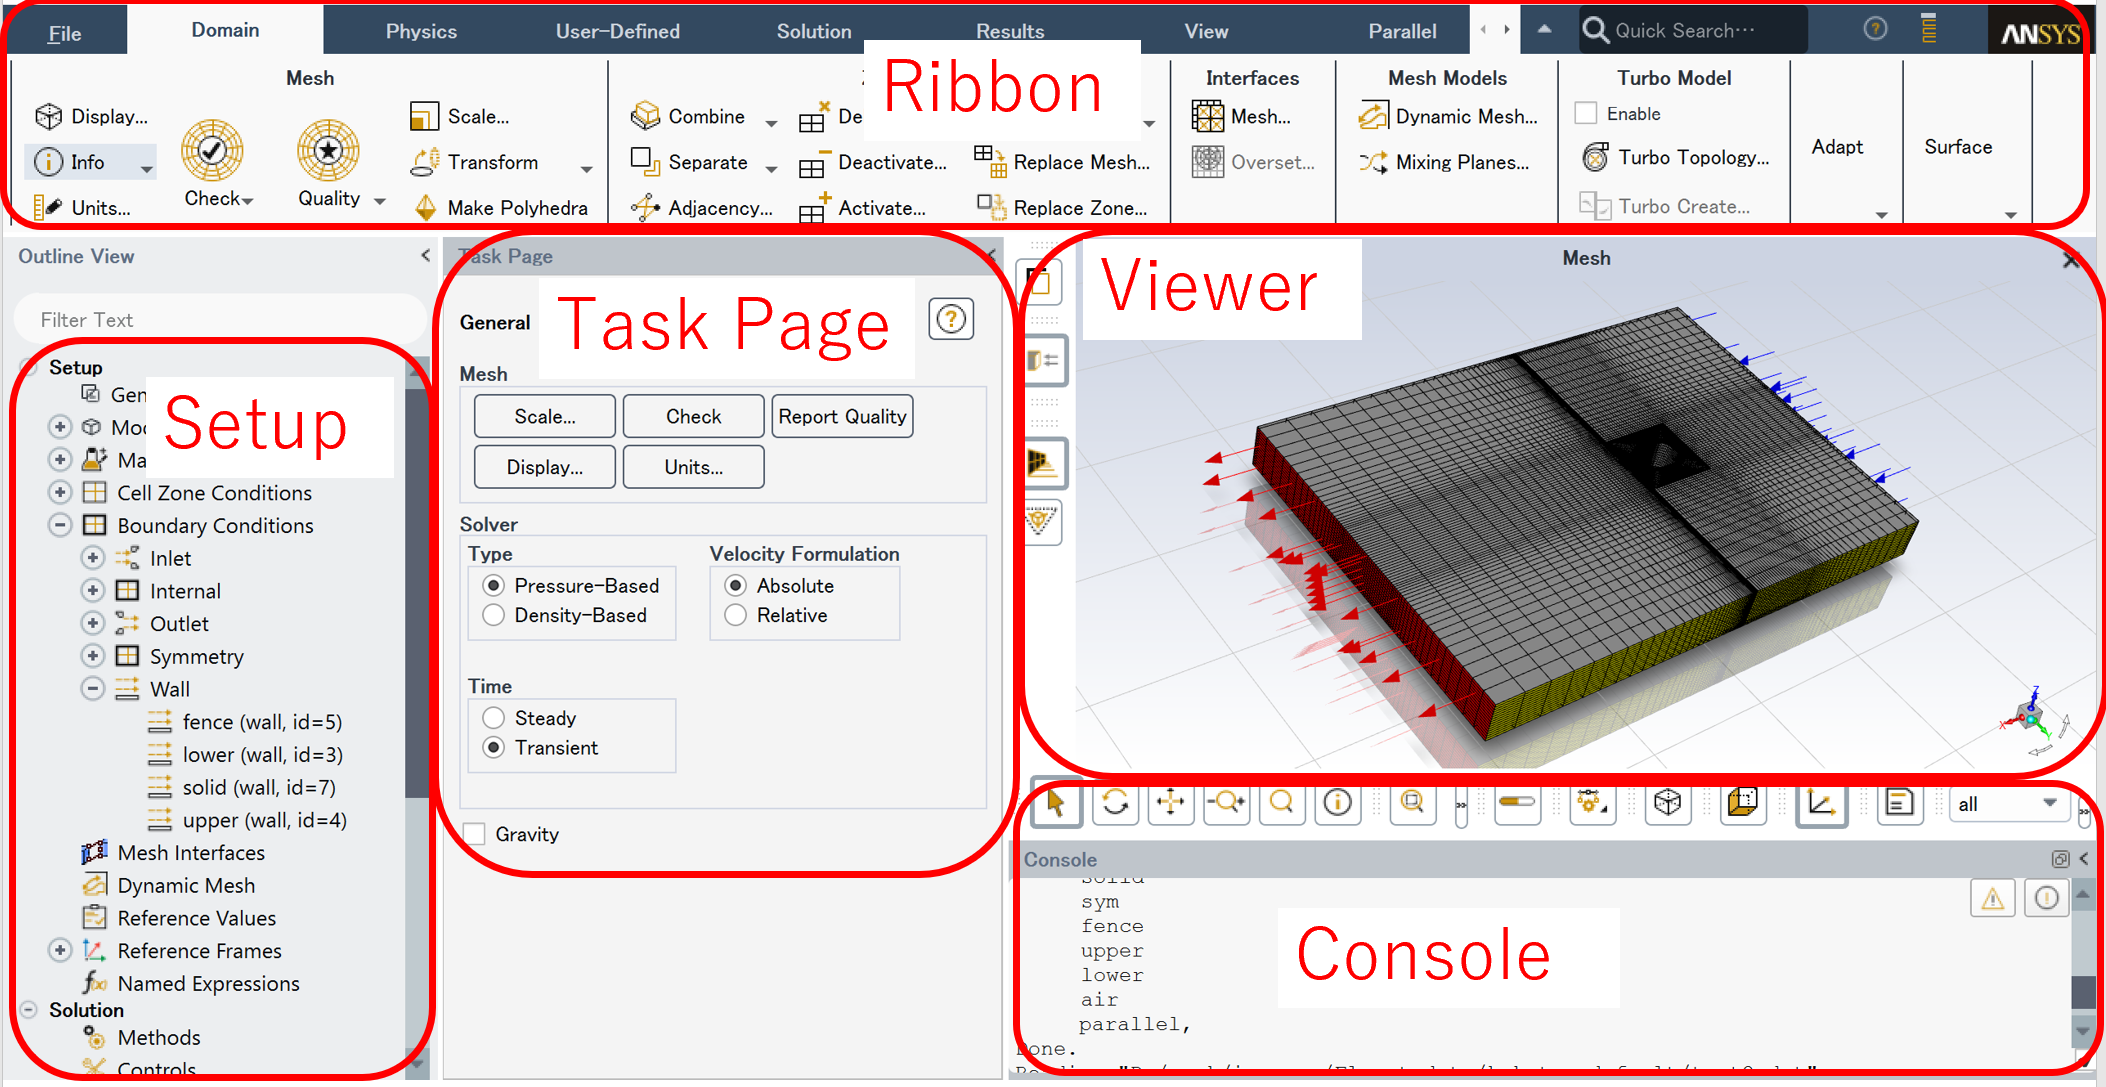Click the Turbo Topology icon

[x=1596, y=158]
